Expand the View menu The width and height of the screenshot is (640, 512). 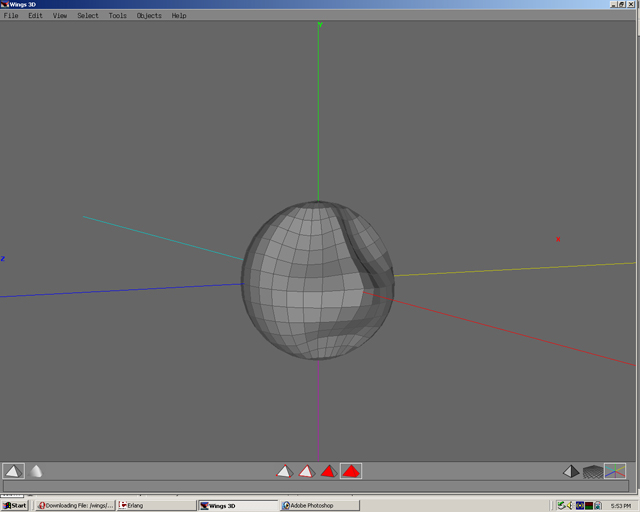coord(60,16)
